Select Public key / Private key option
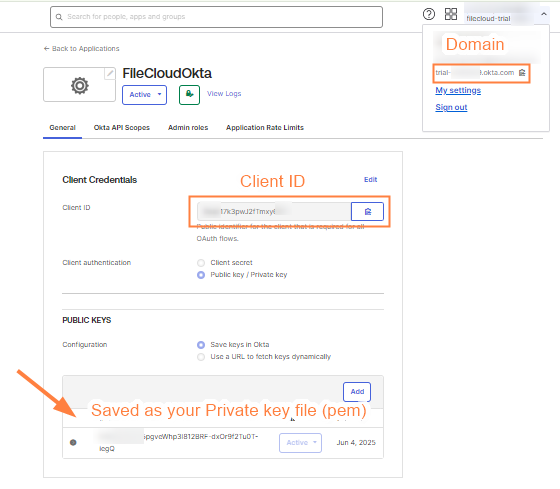 point(201,275)
